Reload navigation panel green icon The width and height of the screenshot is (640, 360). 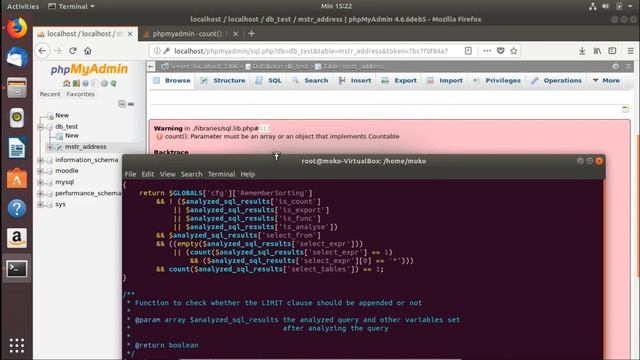113,83
